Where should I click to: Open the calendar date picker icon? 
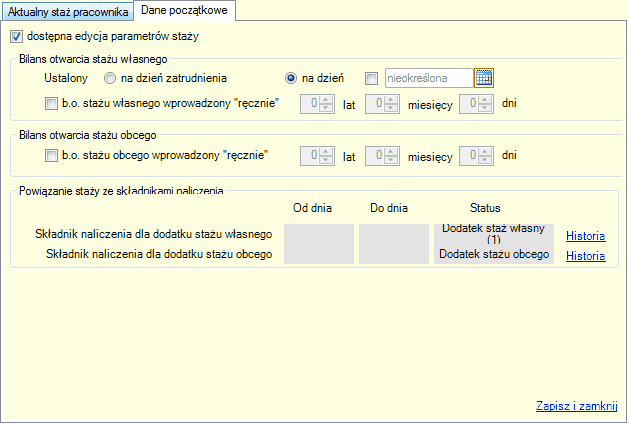pos(483,78)
